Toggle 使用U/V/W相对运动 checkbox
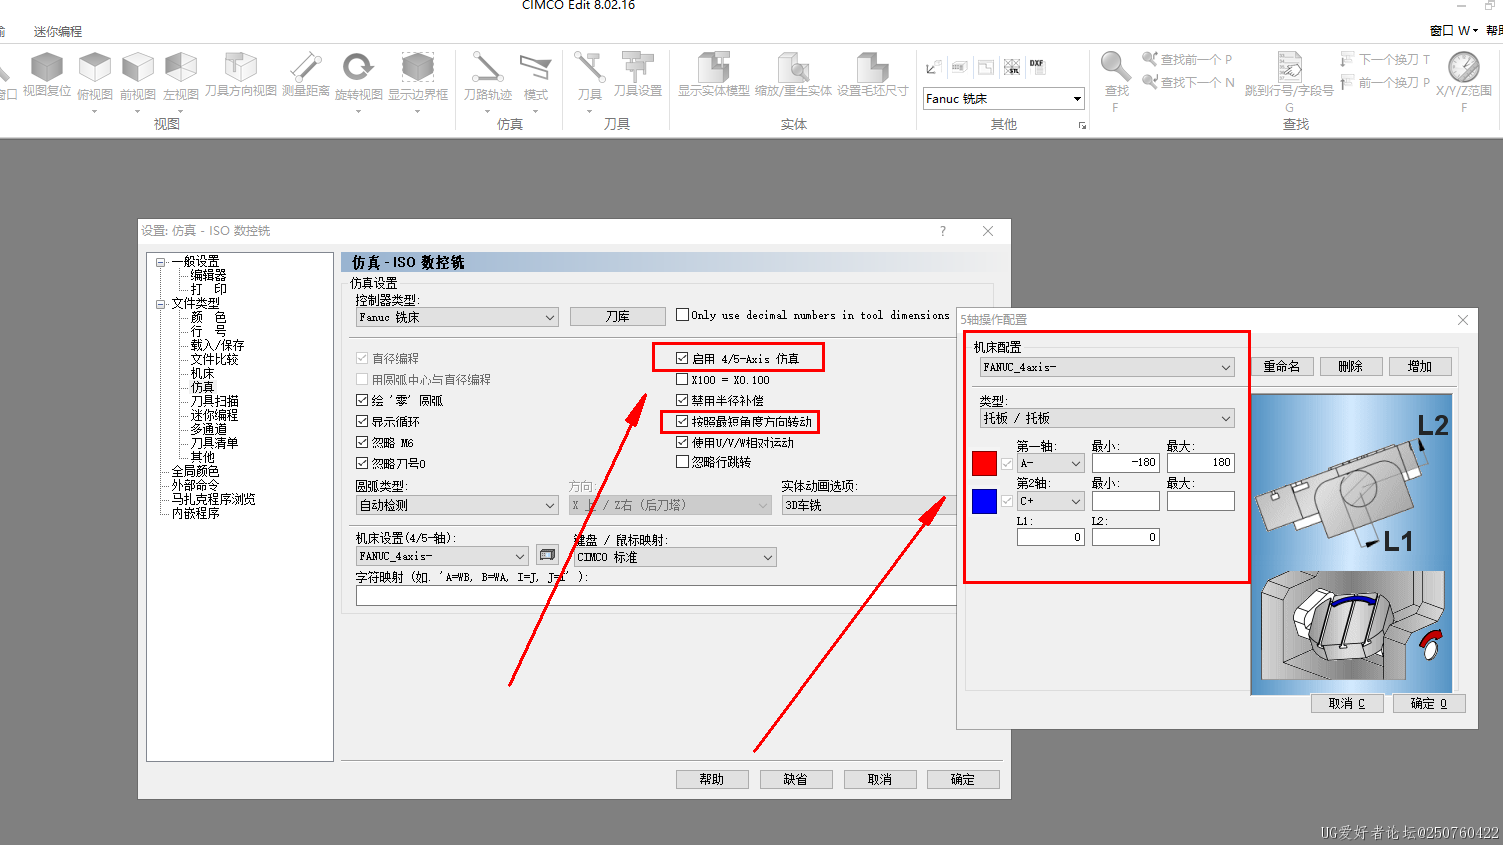This screenshot has height=845, width=1503. 682,442
